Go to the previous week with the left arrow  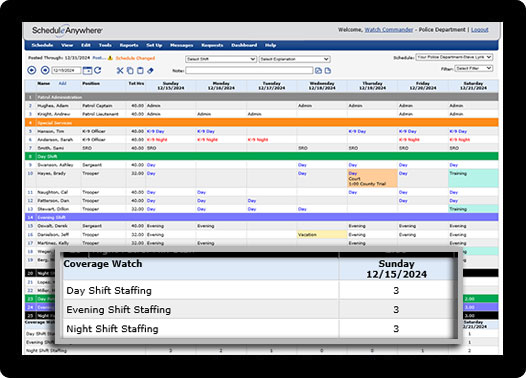coord(32,70)
